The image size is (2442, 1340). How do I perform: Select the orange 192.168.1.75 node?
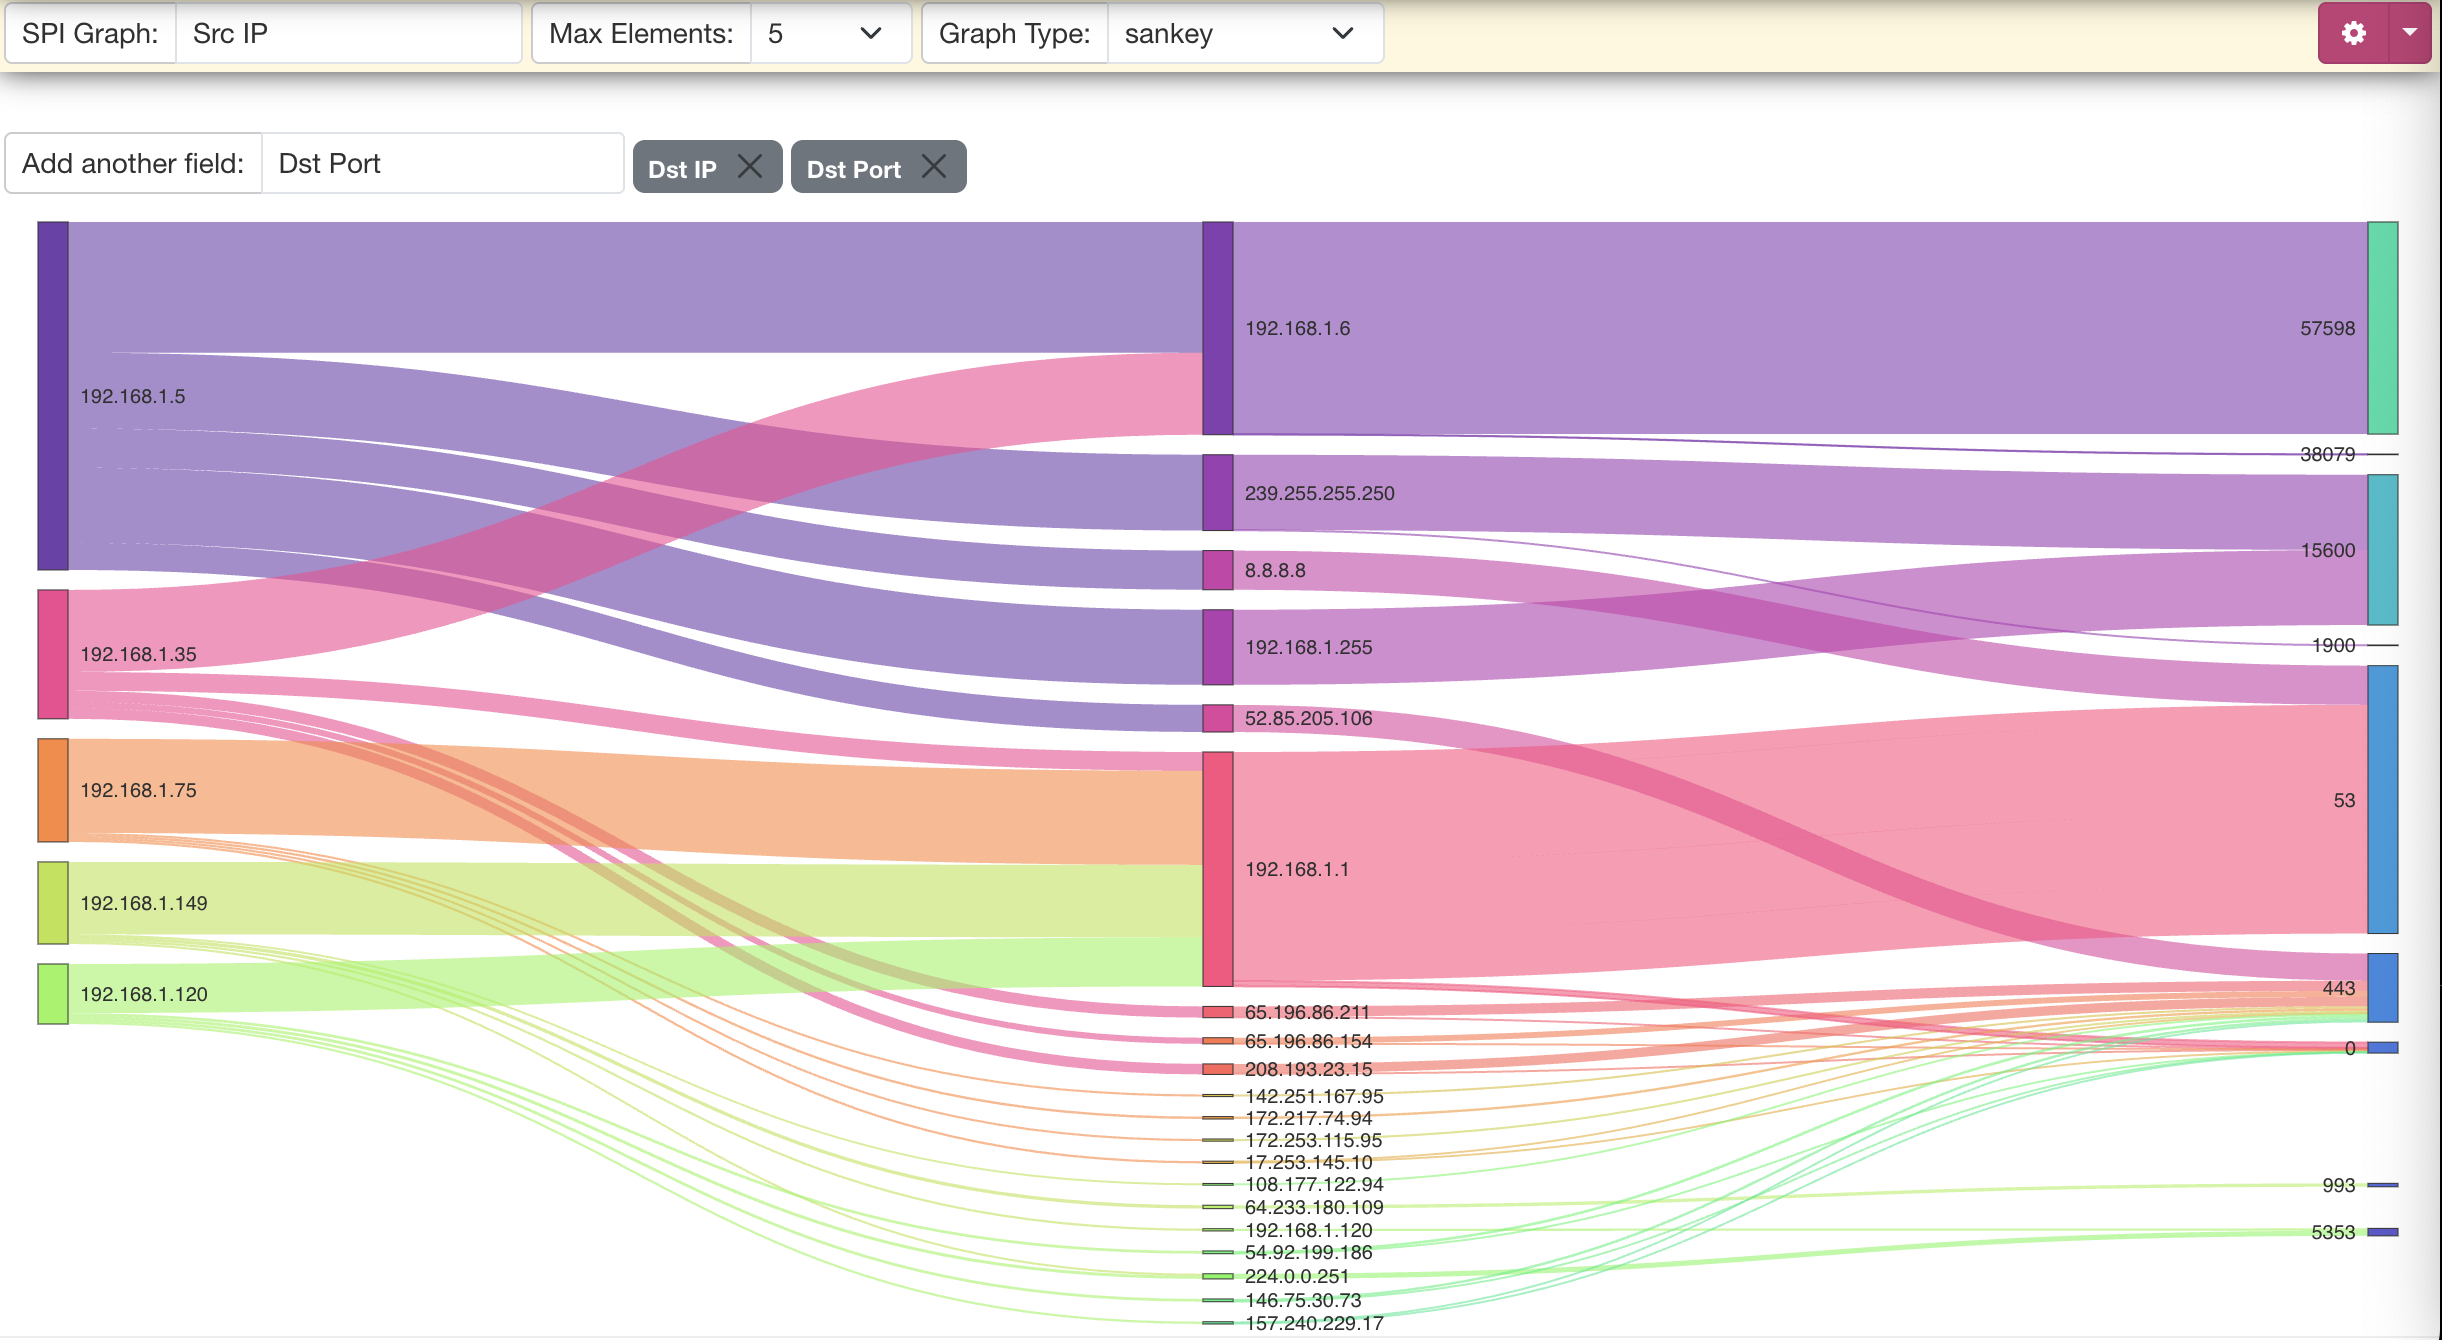(x=53, y=790)
